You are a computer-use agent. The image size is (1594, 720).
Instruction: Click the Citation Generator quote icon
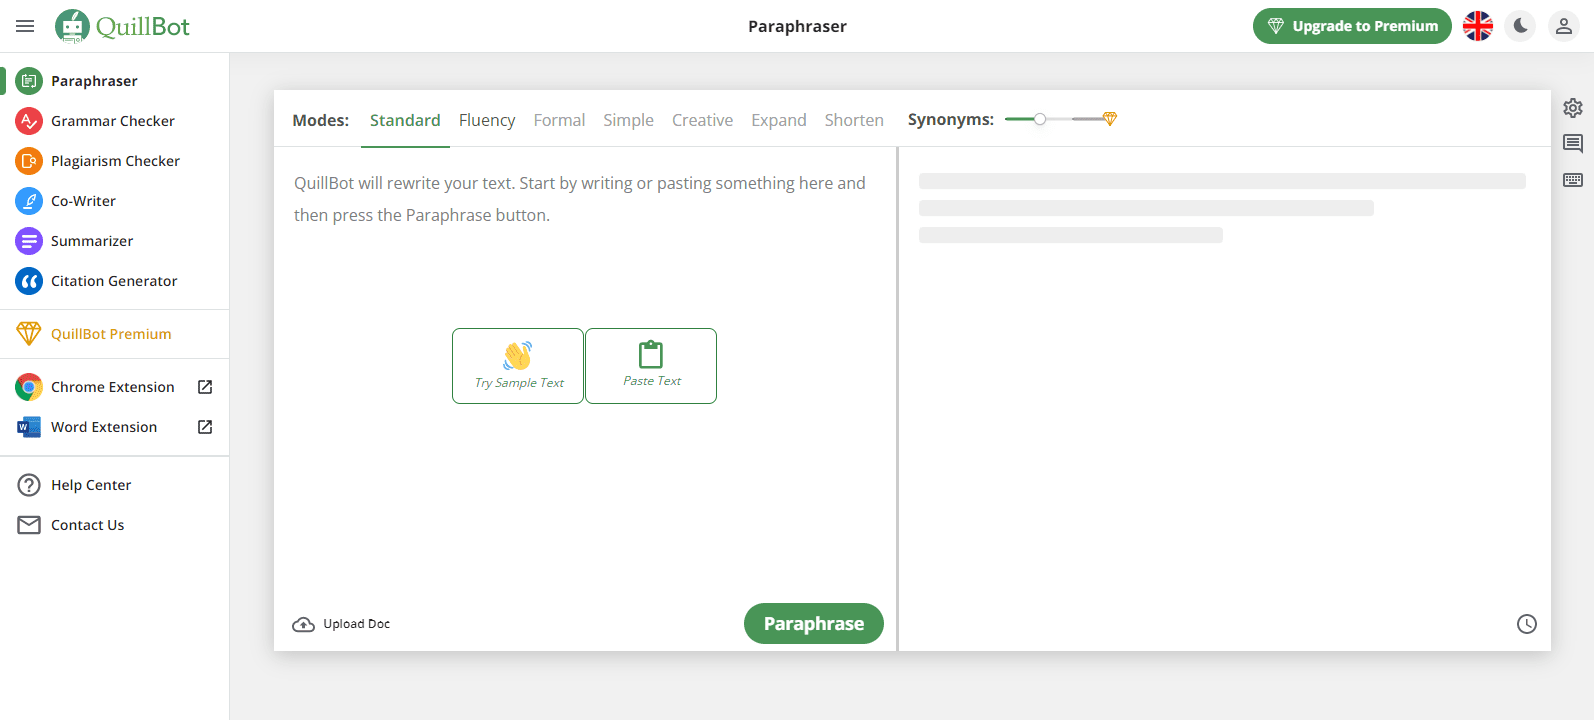[x=29, y=281]
